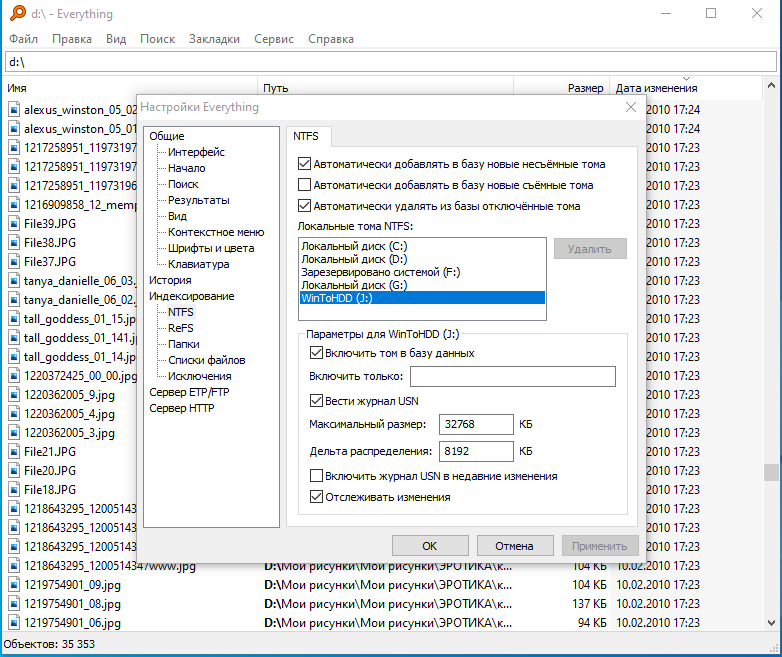Viewport: 782px width, 657px height.
Task: Select Клавиатура in settings tree
Action: pyautogui.click(x=198, y=264)
